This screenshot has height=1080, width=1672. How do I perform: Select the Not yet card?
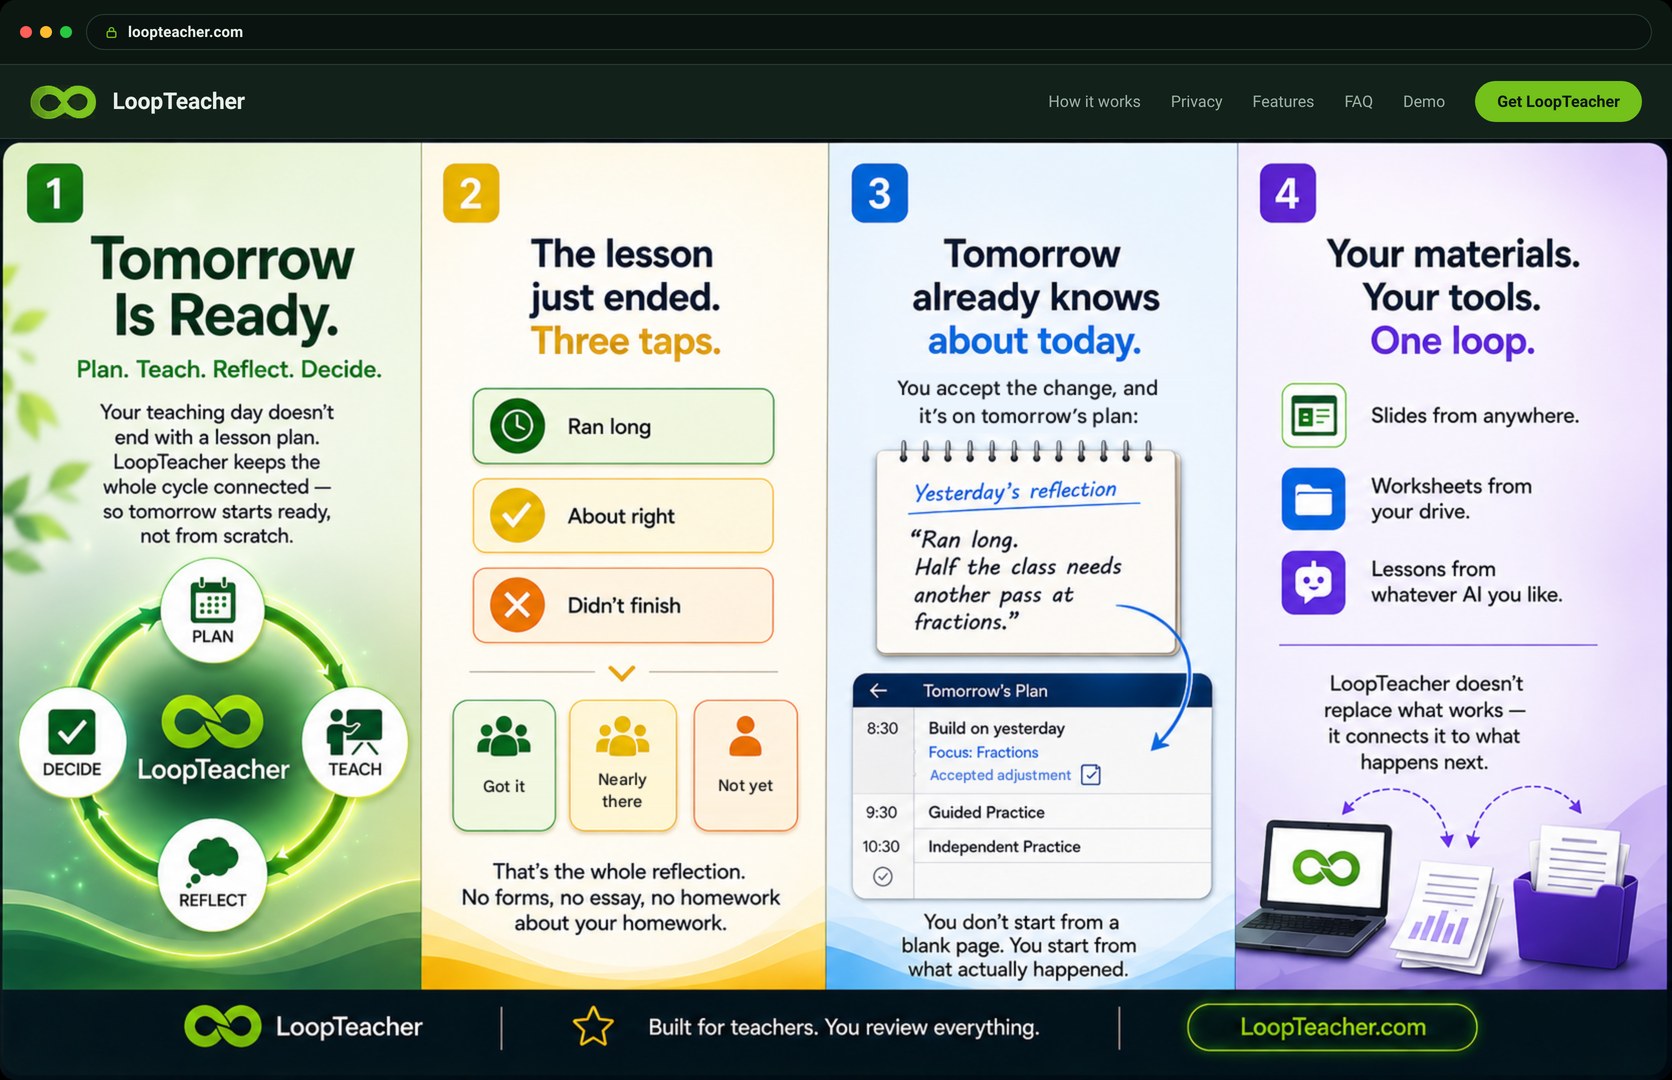pos(745,765)
